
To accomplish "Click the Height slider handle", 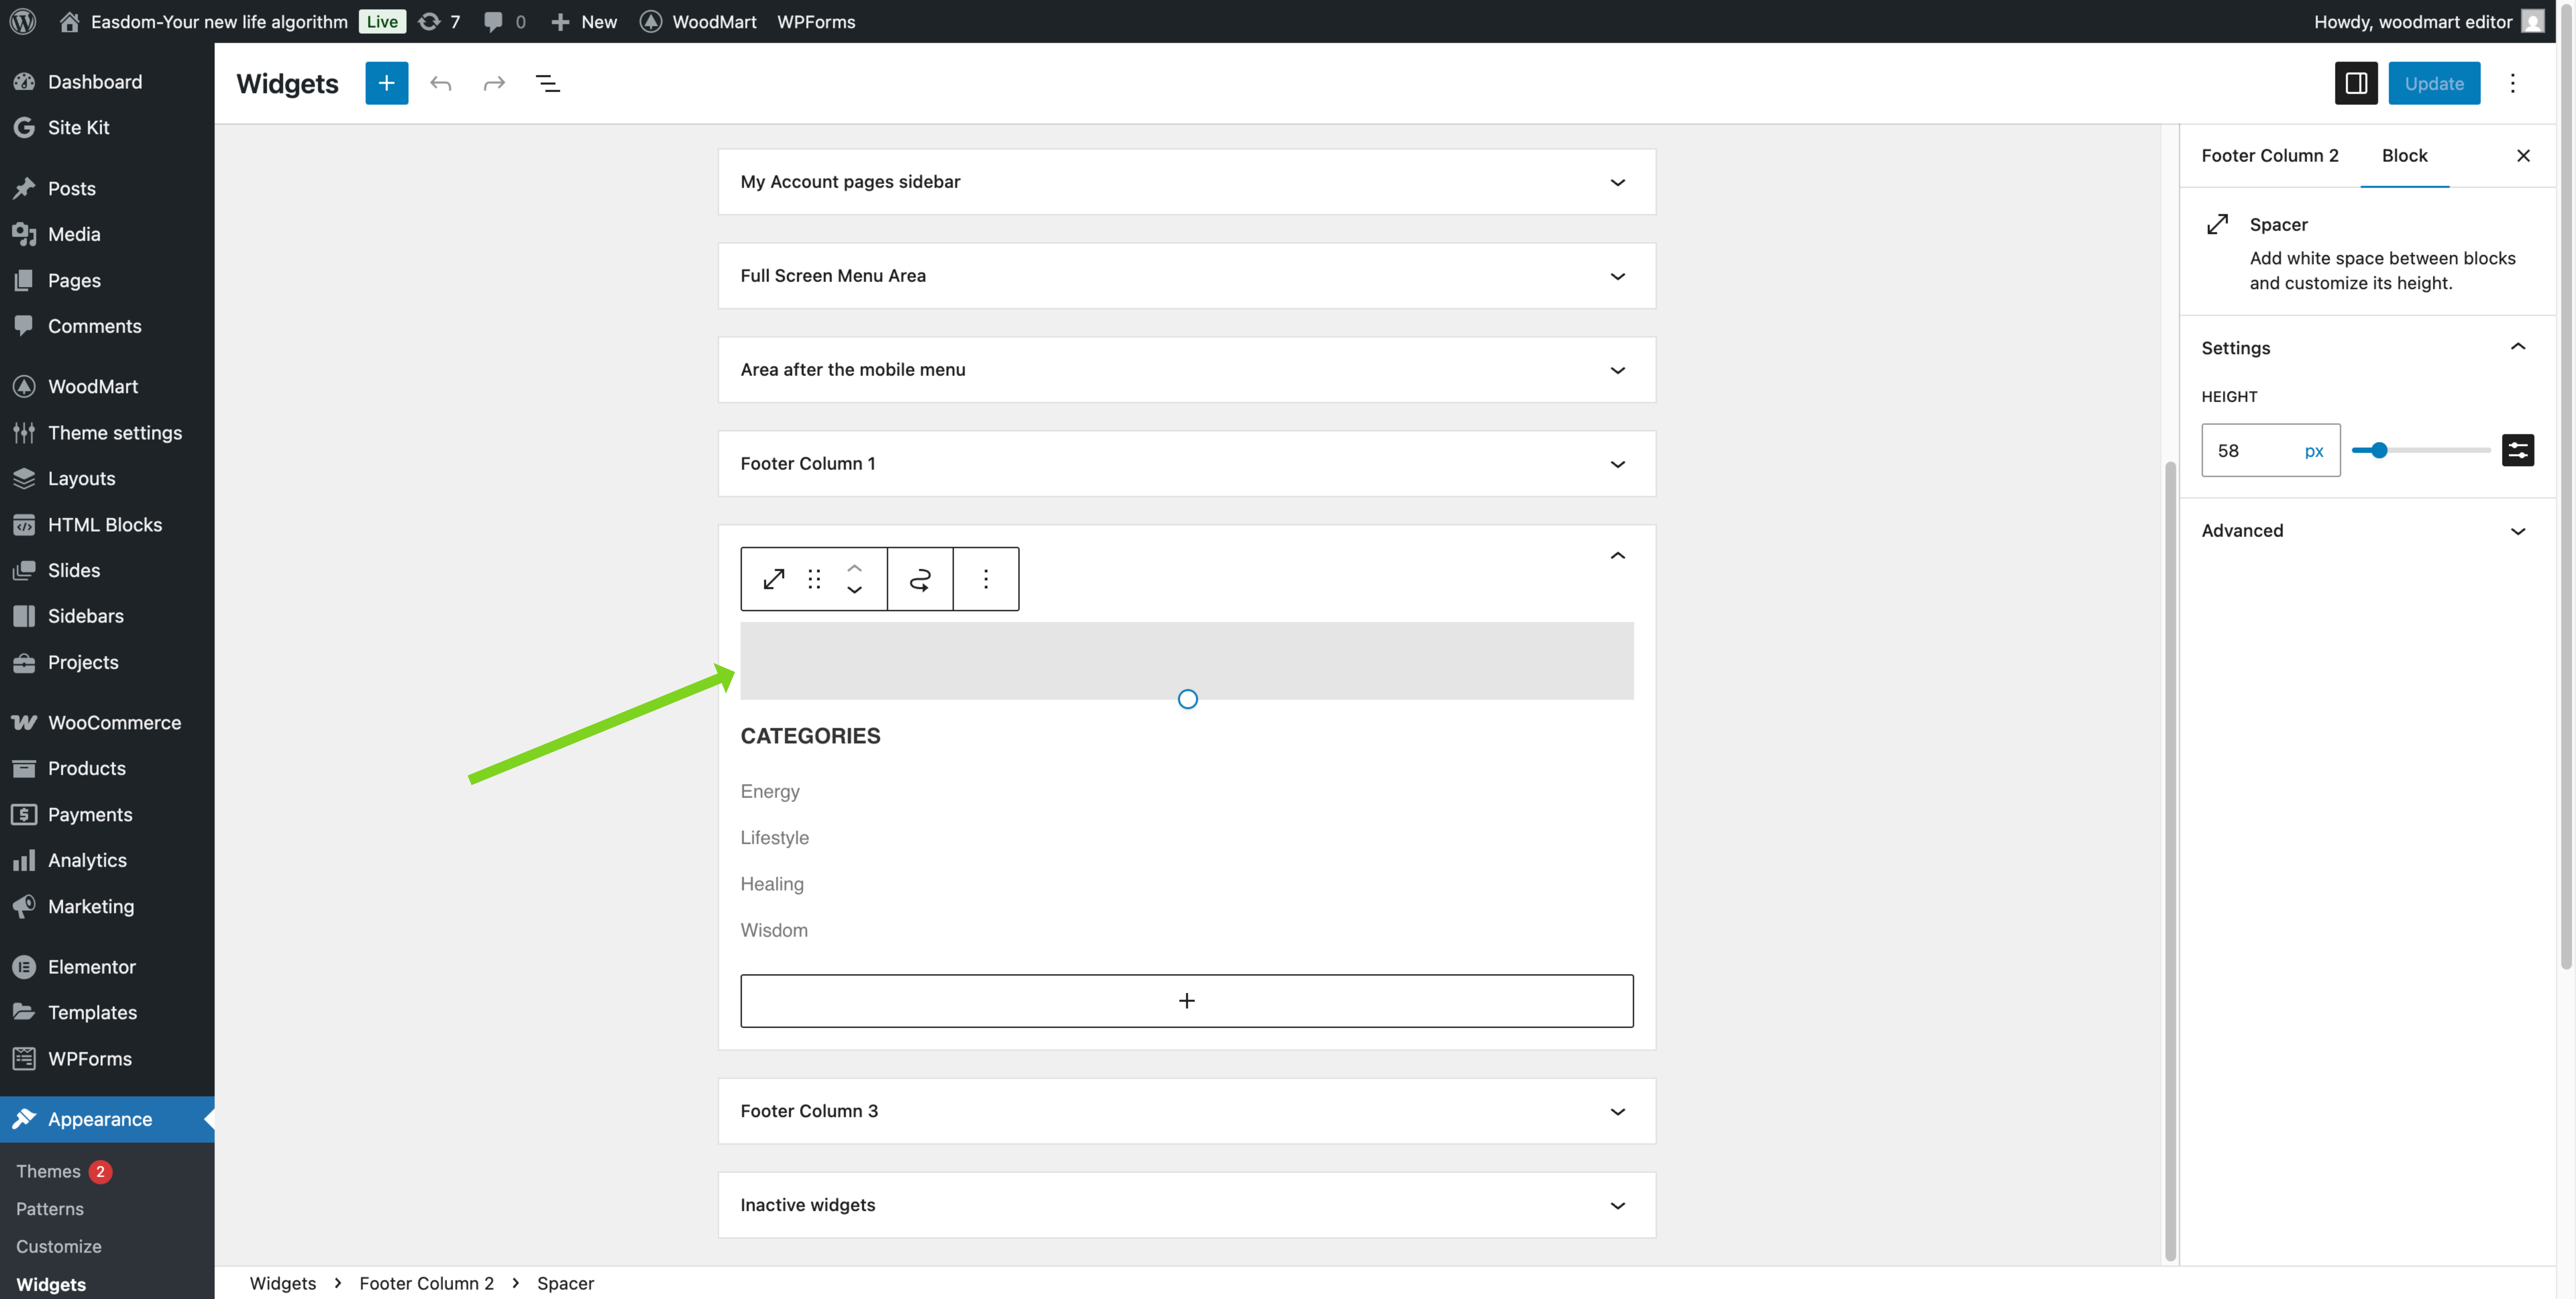I will pos(2379,450).
